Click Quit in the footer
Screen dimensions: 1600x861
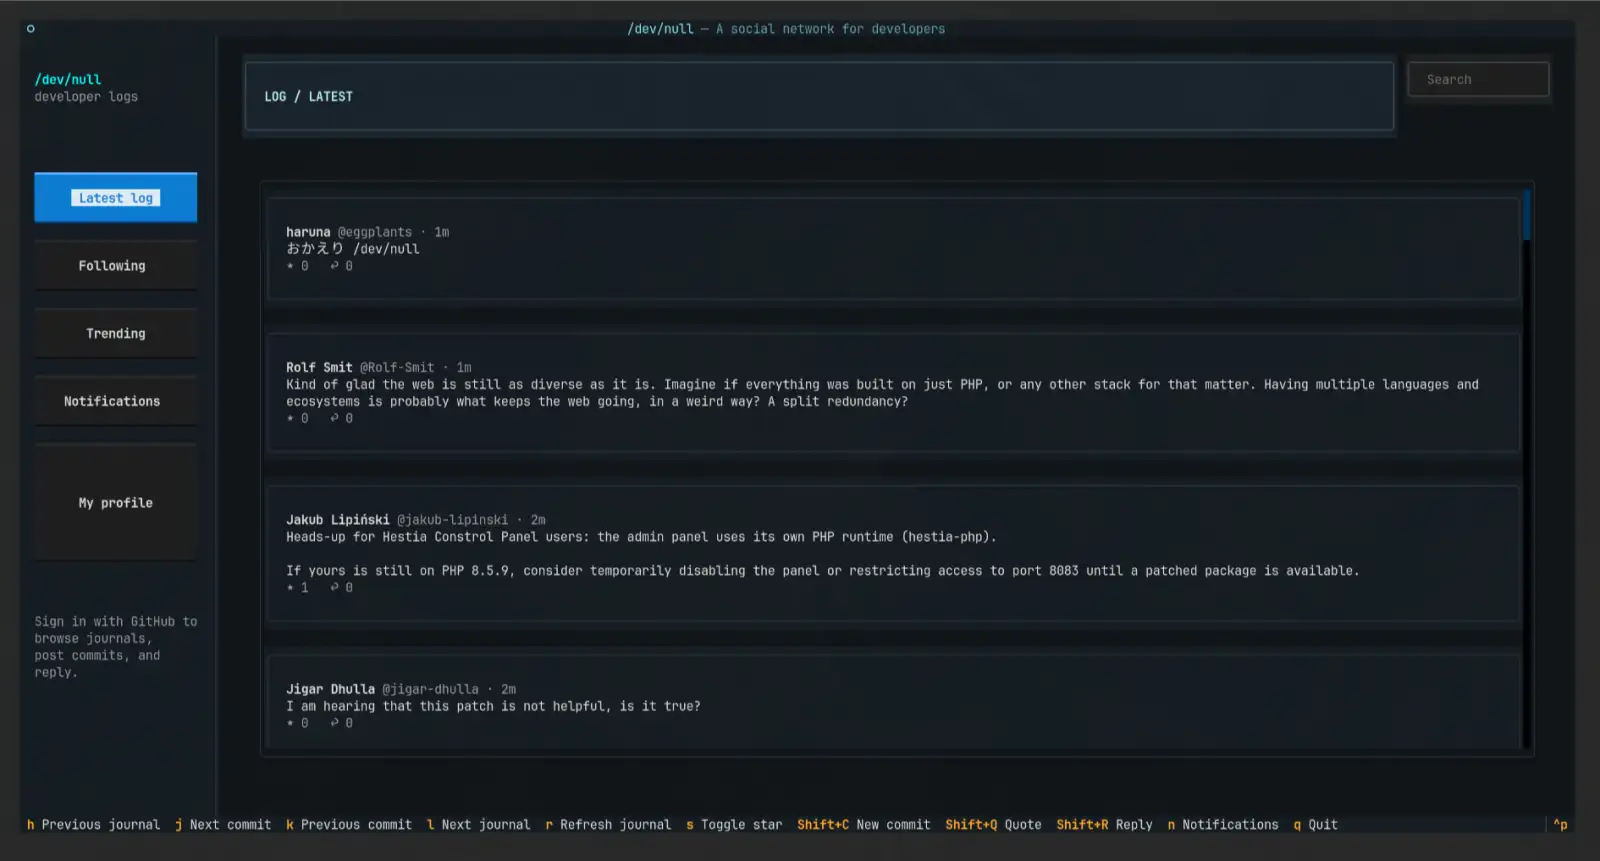pos(1315,825)
